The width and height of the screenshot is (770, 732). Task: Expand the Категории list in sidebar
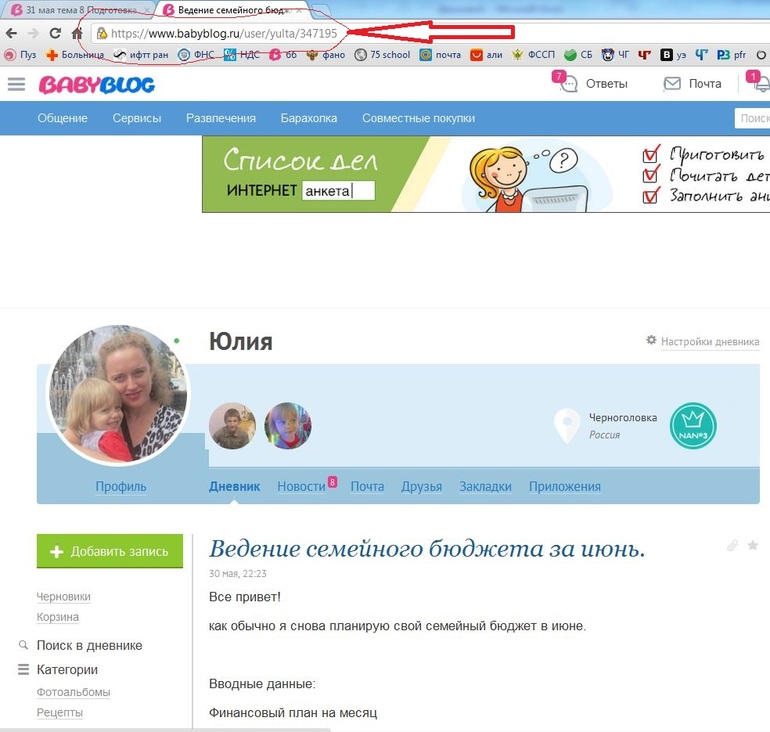[66, 669]
